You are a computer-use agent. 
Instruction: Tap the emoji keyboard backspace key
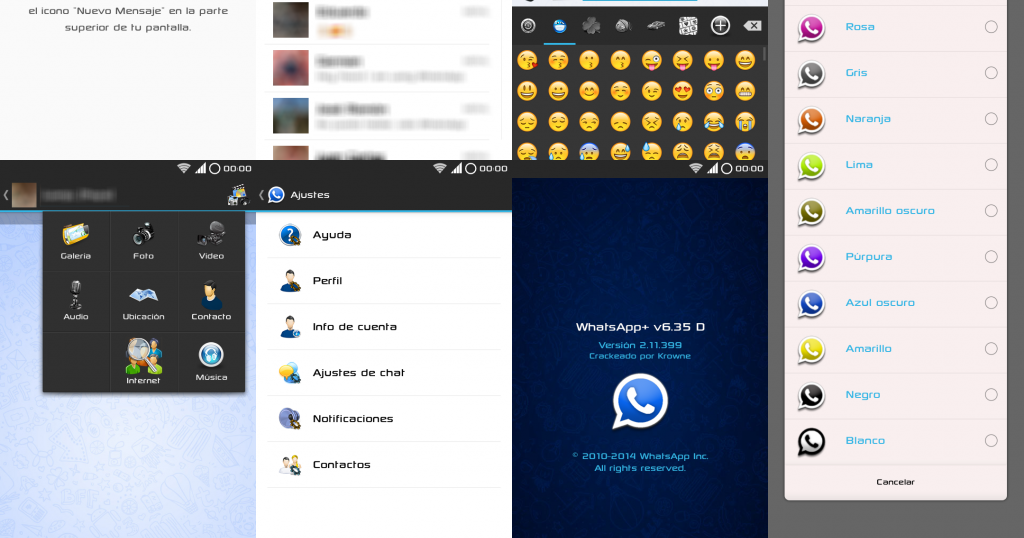pos(752,25)
